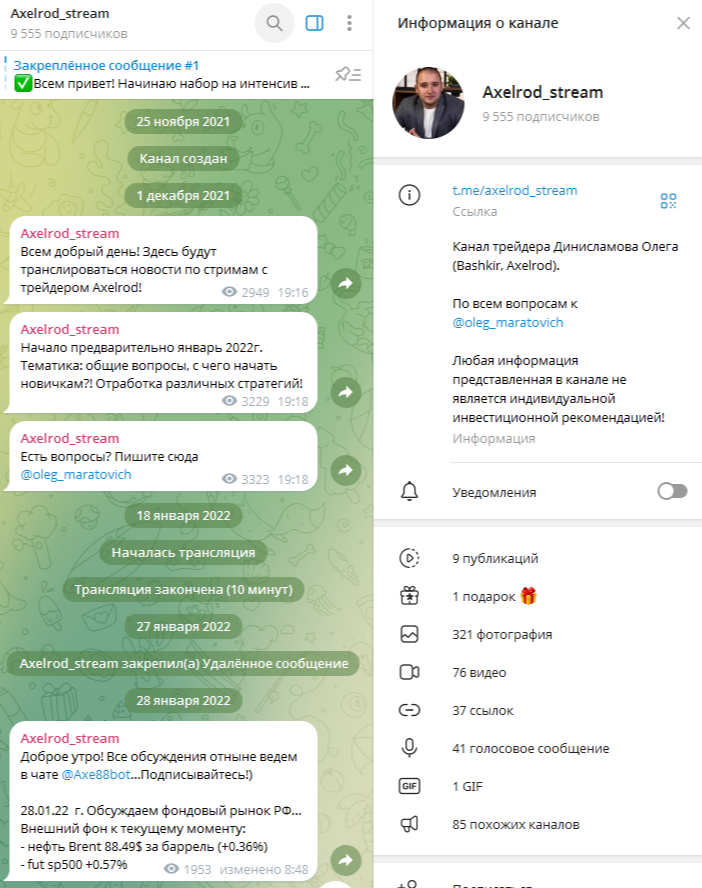Open the 76 видео section
Screen dimensions: 702x888
(538, 672)
